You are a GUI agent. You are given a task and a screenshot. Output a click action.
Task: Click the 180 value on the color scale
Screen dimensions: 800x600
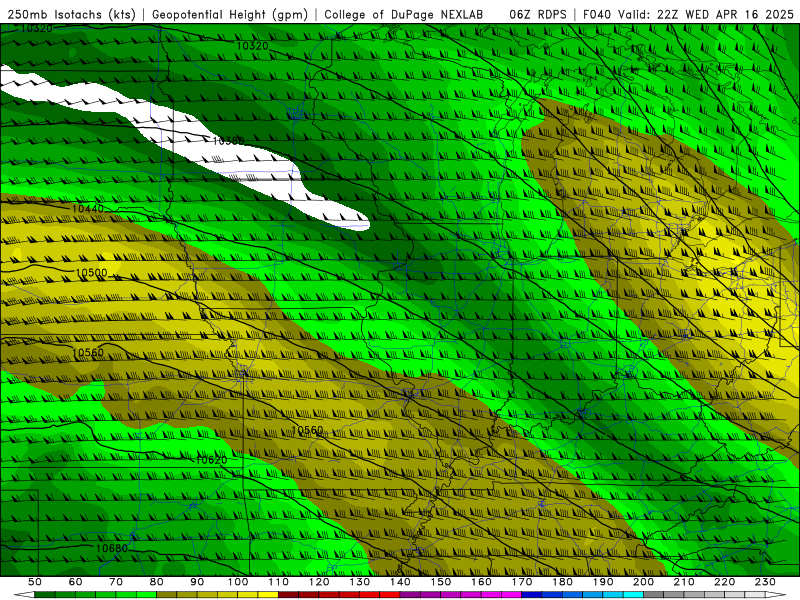tap(562, 582)
